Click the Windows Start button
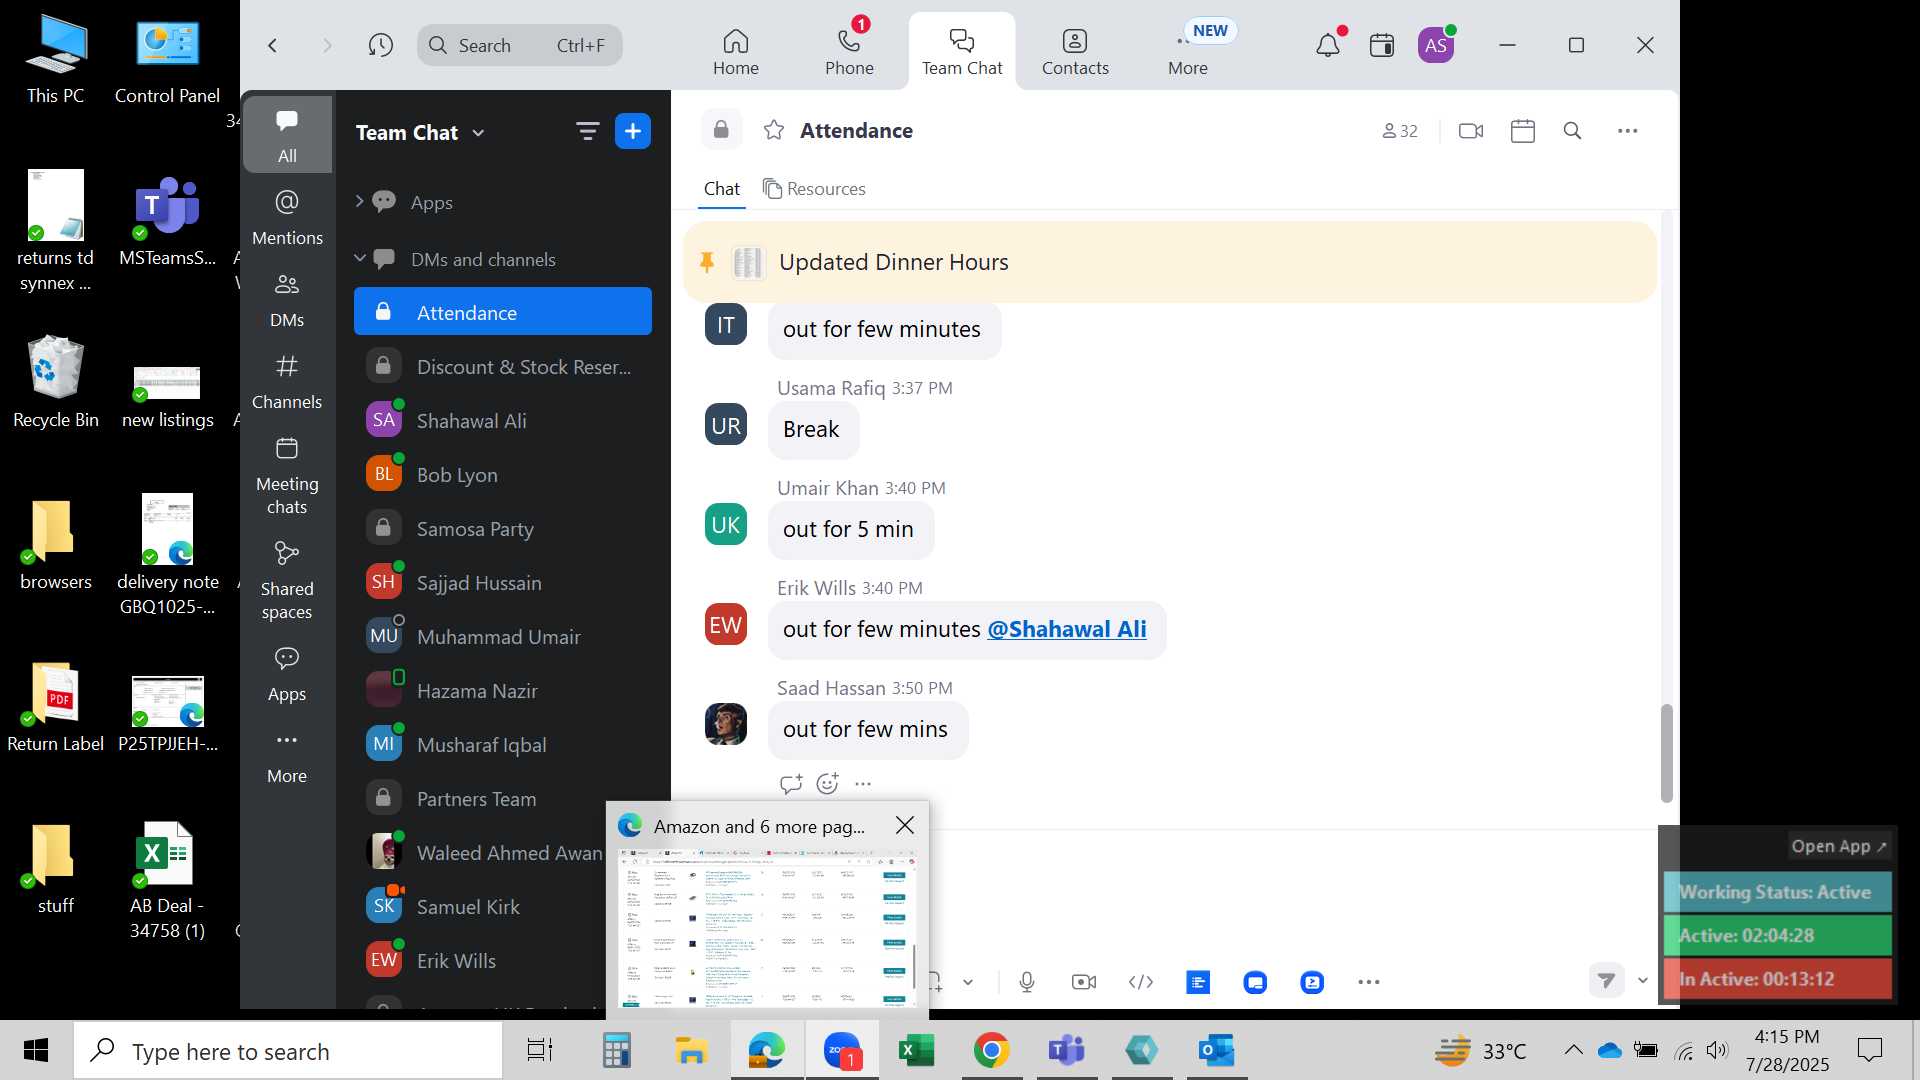Image resolution: width=1920 pixels, height=1080 pixels. coord(36,1050)
